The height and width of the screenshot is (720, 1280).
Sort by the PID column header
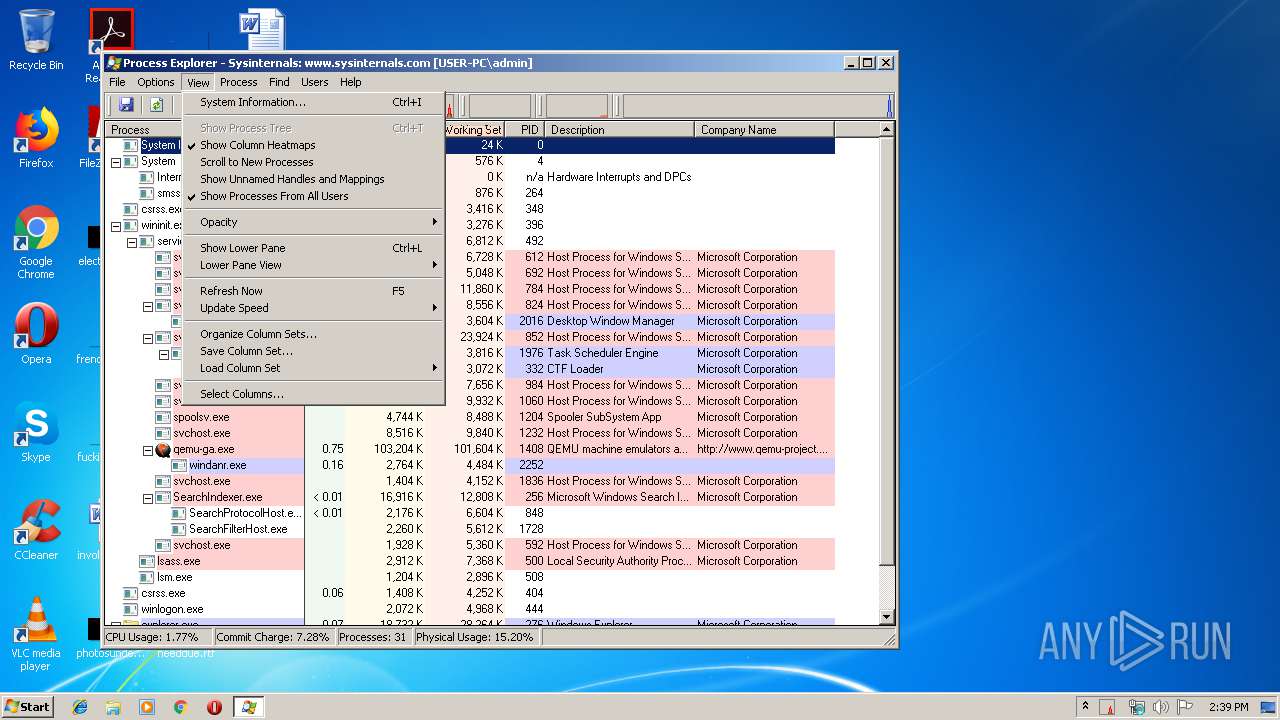point(525,130)
